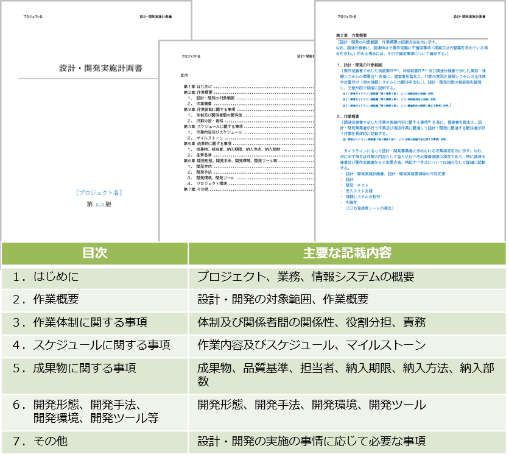Click the cell starting '成果物、品質基準、担当者'

347,376
